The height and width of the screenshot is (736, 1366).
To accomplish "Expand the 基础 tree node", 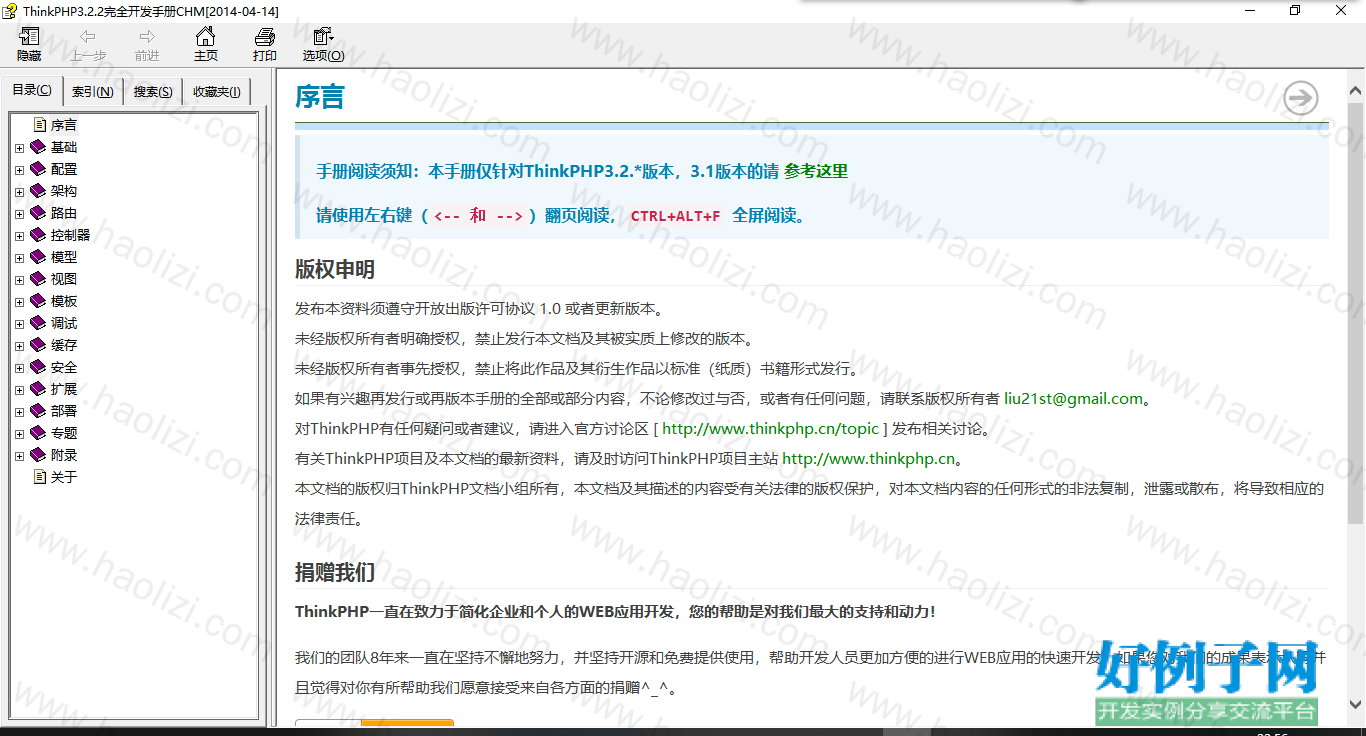I will [x=19, y=148].
